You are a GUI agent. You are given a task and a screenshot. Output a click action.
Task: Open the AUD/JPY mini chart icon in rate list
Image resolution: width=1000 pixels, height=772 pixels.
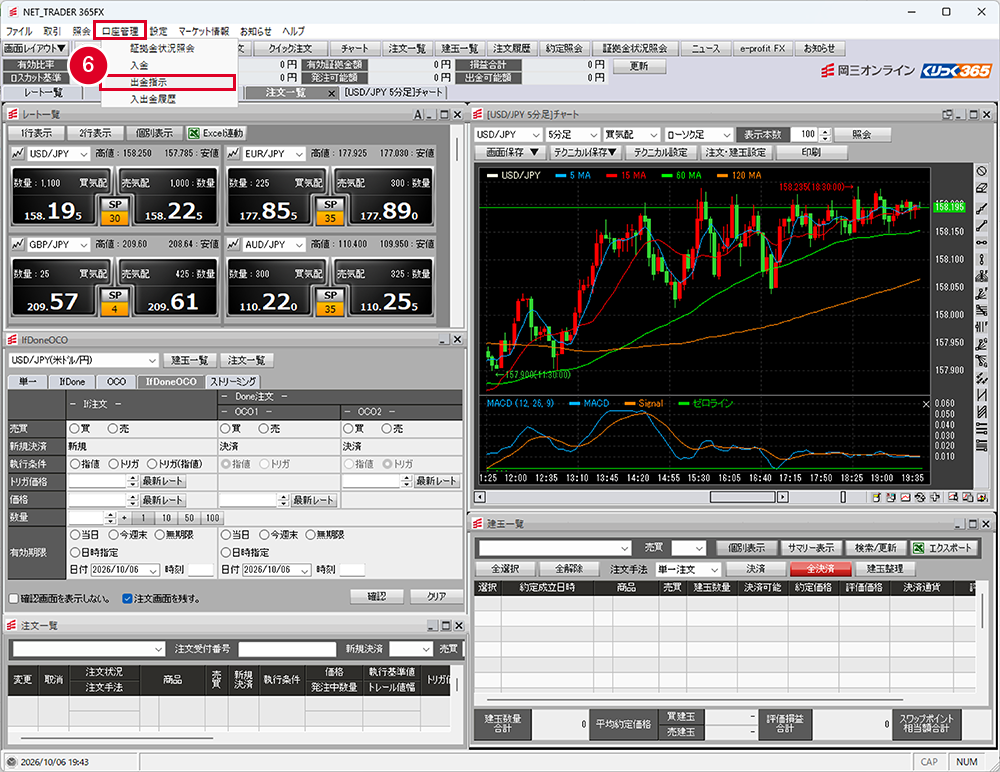point(233,244)
